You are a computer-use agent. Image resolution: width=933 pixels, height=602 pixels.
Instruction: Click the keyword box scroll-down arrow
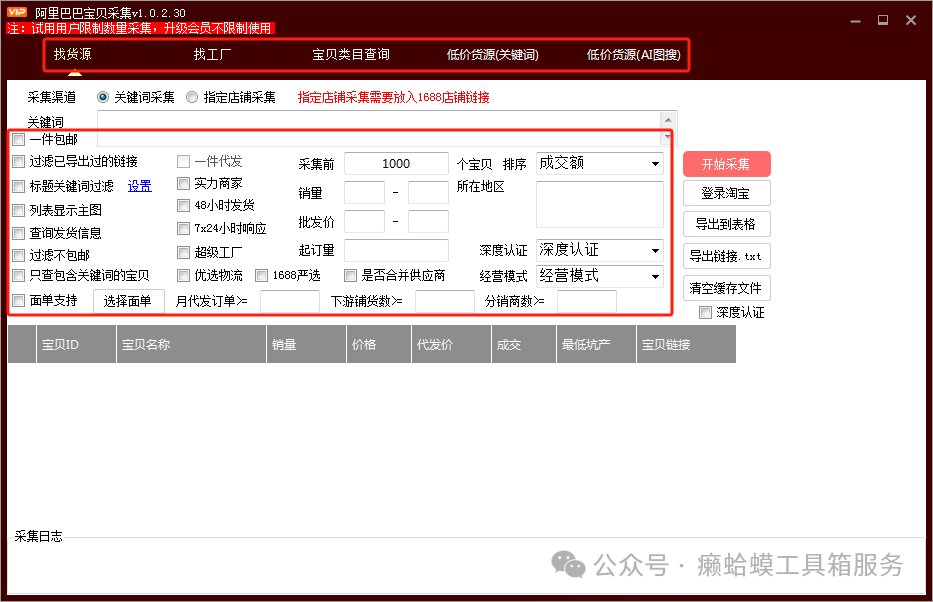tap(668, 137)
